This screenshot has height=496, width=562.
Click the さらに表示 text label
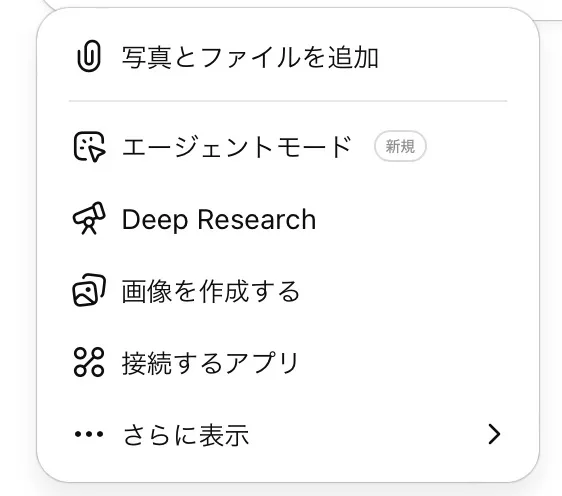186,435
